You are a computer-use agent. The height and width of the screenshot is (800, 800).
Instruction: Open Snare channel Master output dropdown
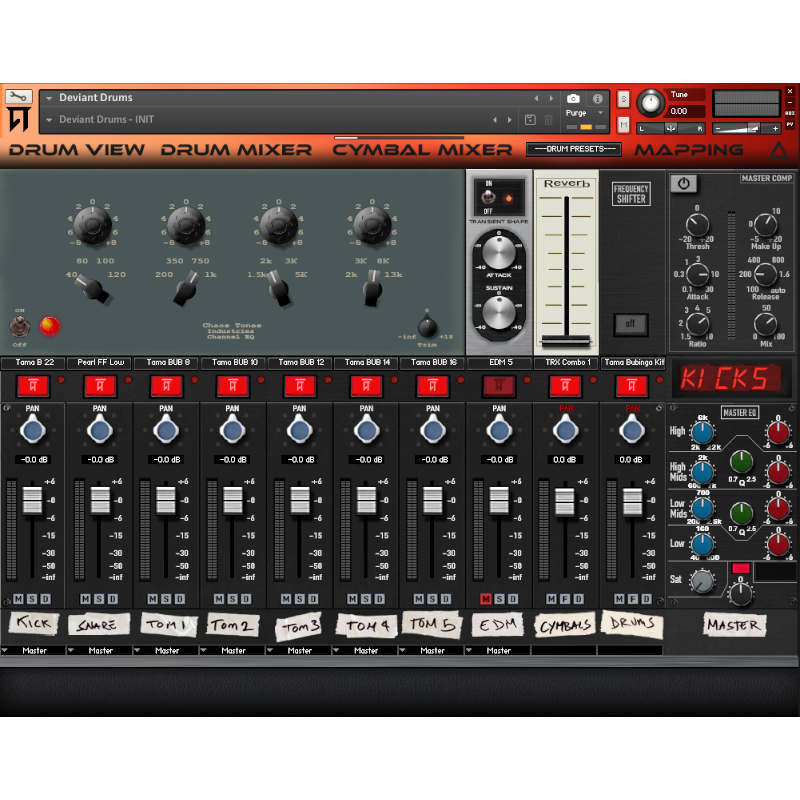coord(100,651)
